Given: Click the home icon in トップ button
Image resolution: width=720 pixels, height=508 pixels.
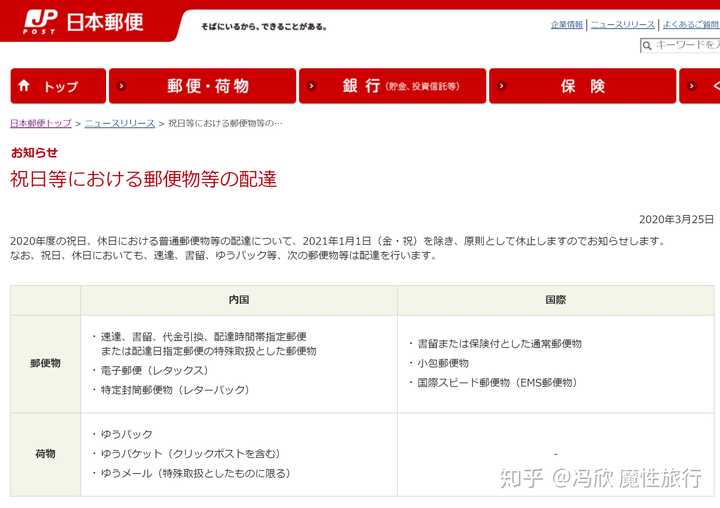Looking at the screenshot, I should (24, 85).
